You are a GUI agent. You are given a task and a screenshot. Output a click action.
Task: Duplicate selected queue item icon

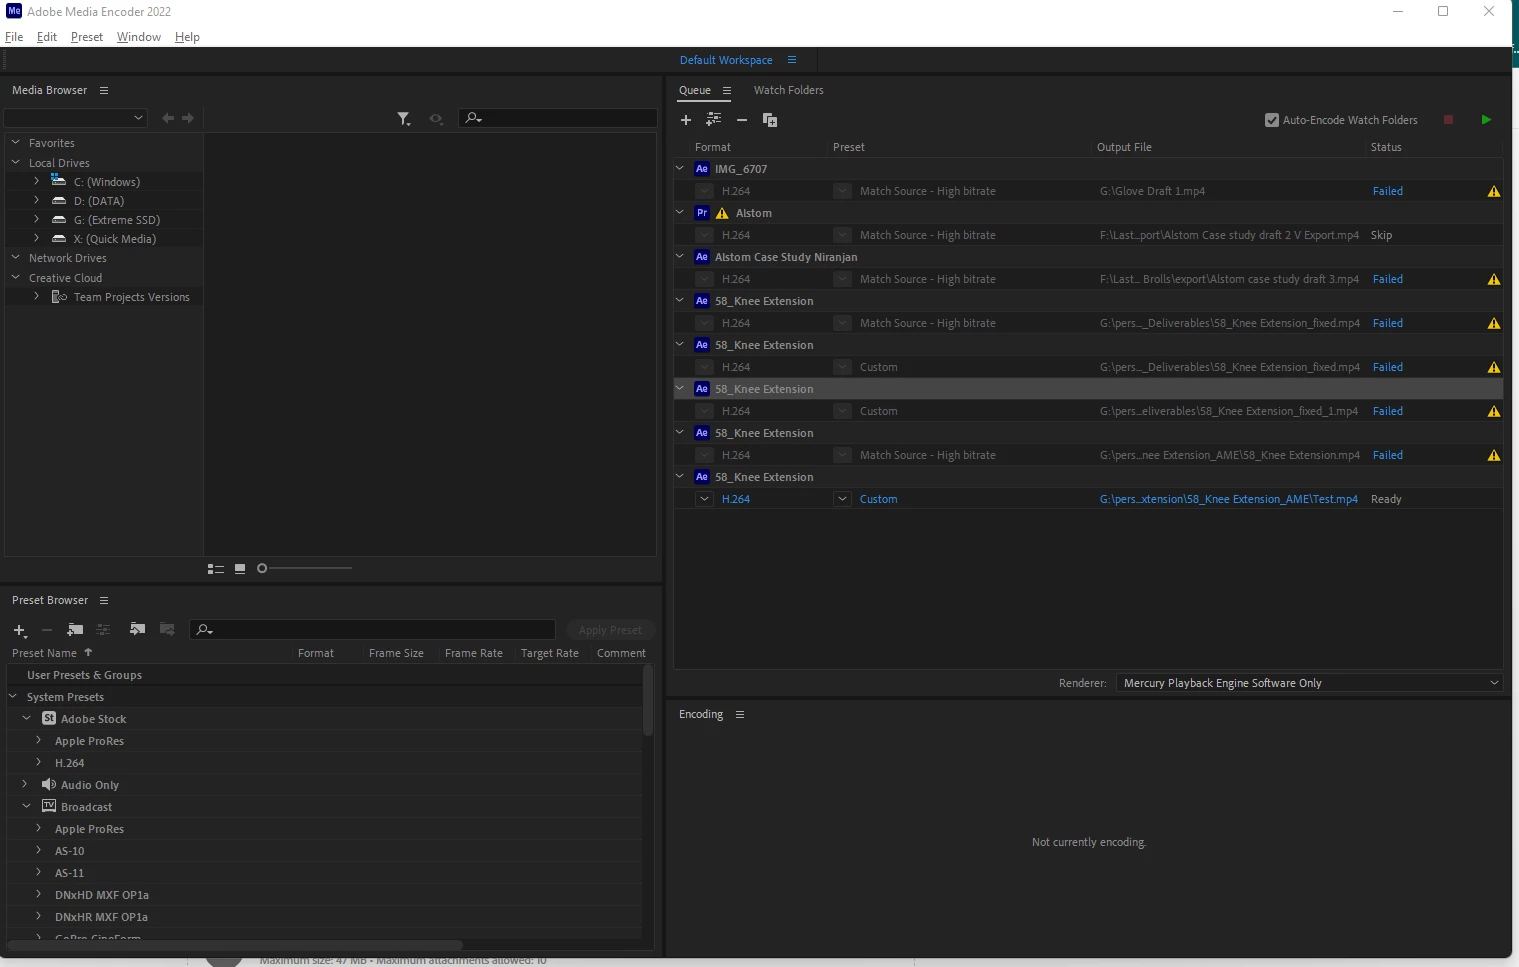point(770,120)
